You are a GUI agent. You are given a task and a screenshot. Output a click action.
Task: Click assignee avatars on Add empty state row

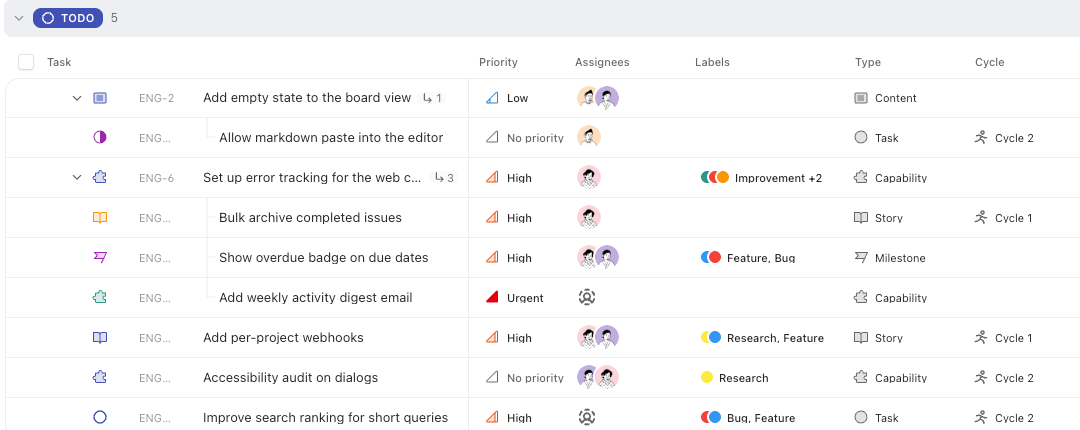coord(597,98)
